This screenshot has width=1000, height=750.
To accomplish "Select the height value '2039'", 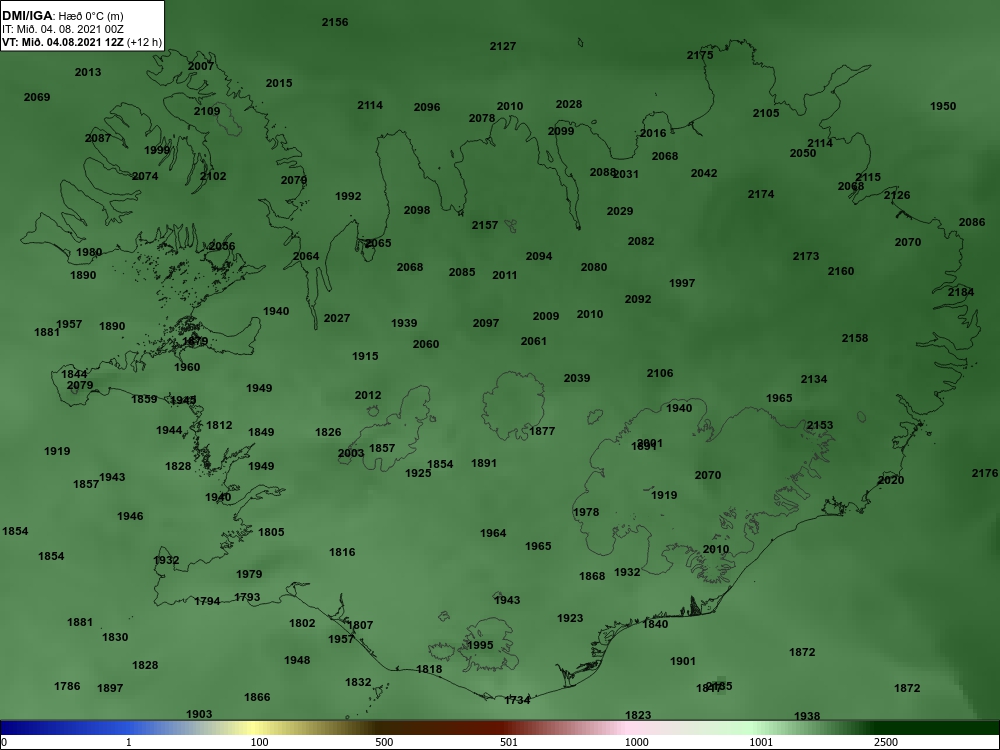I will click(577, 378).
